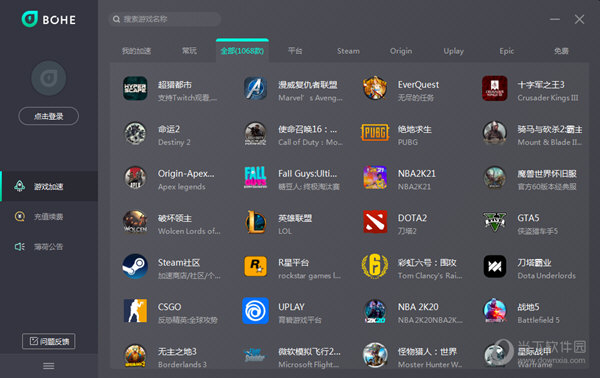
Task: Open the Dota Underlords icon
Action: point(495,266)
